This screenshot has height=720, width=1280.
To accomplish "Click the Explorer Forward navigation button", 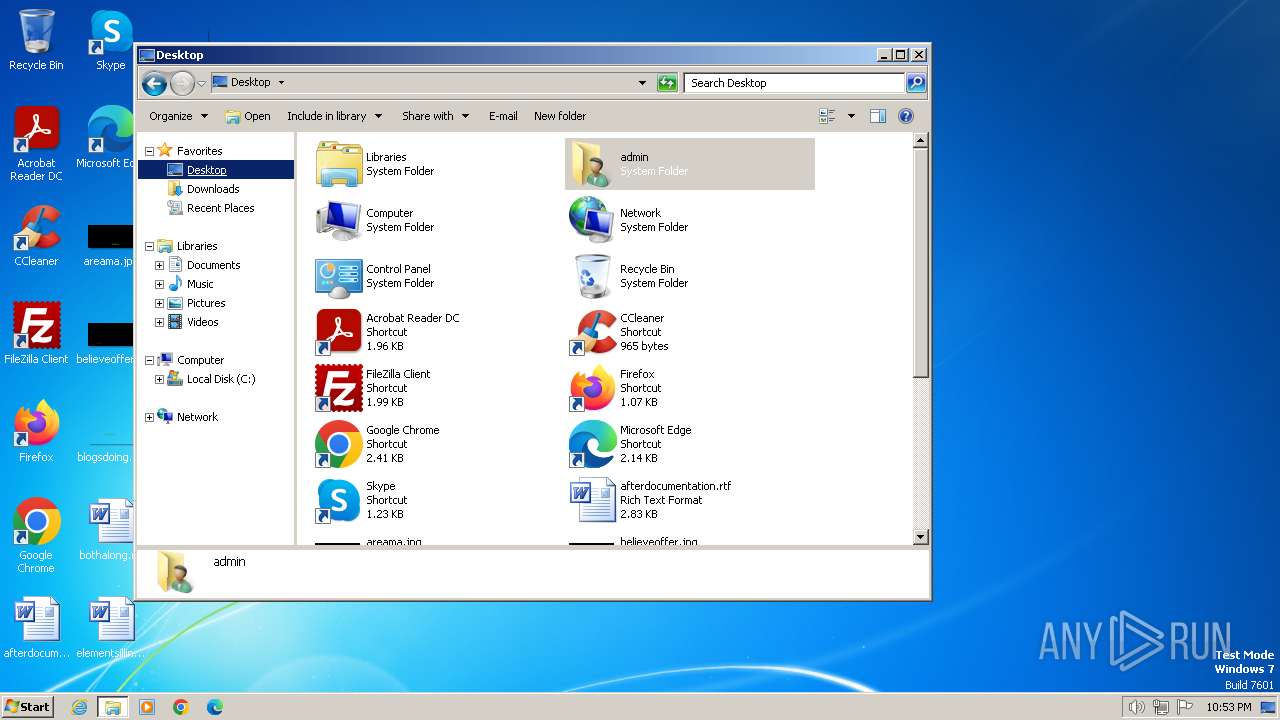I will 182,83.
